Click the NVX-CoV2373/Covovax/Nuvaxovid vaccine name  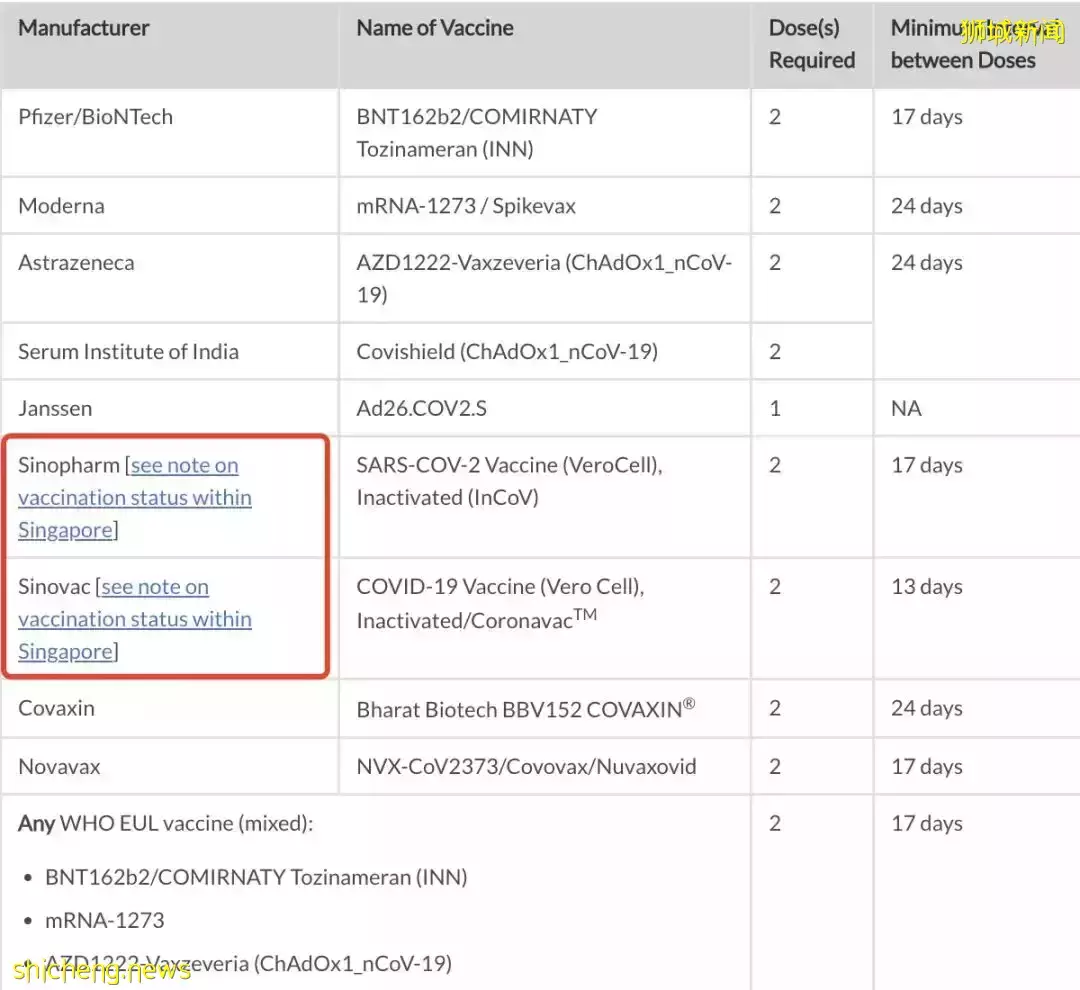(x=526, y=767)
